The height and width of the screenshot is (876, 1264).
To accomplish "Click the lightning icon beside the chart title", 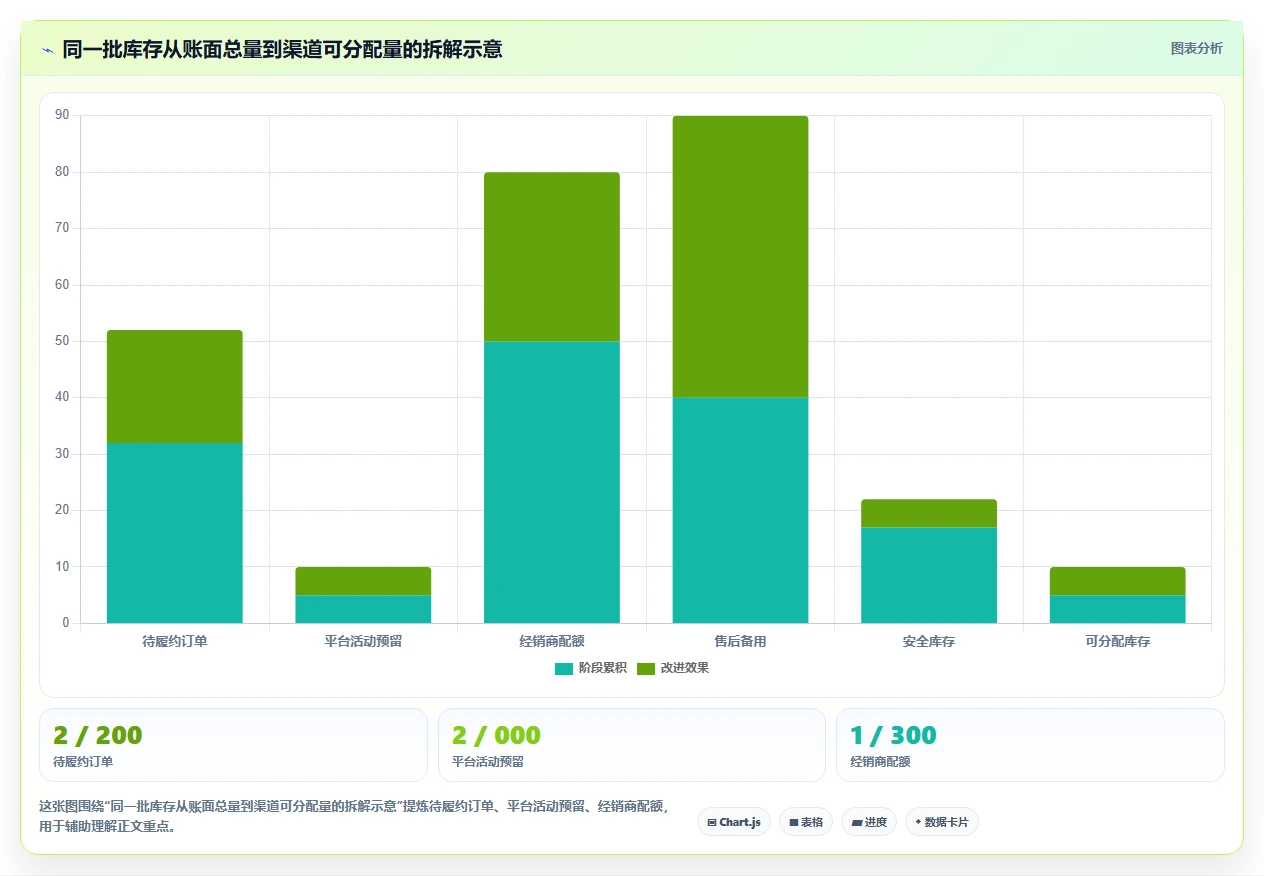I will point(47,49).
